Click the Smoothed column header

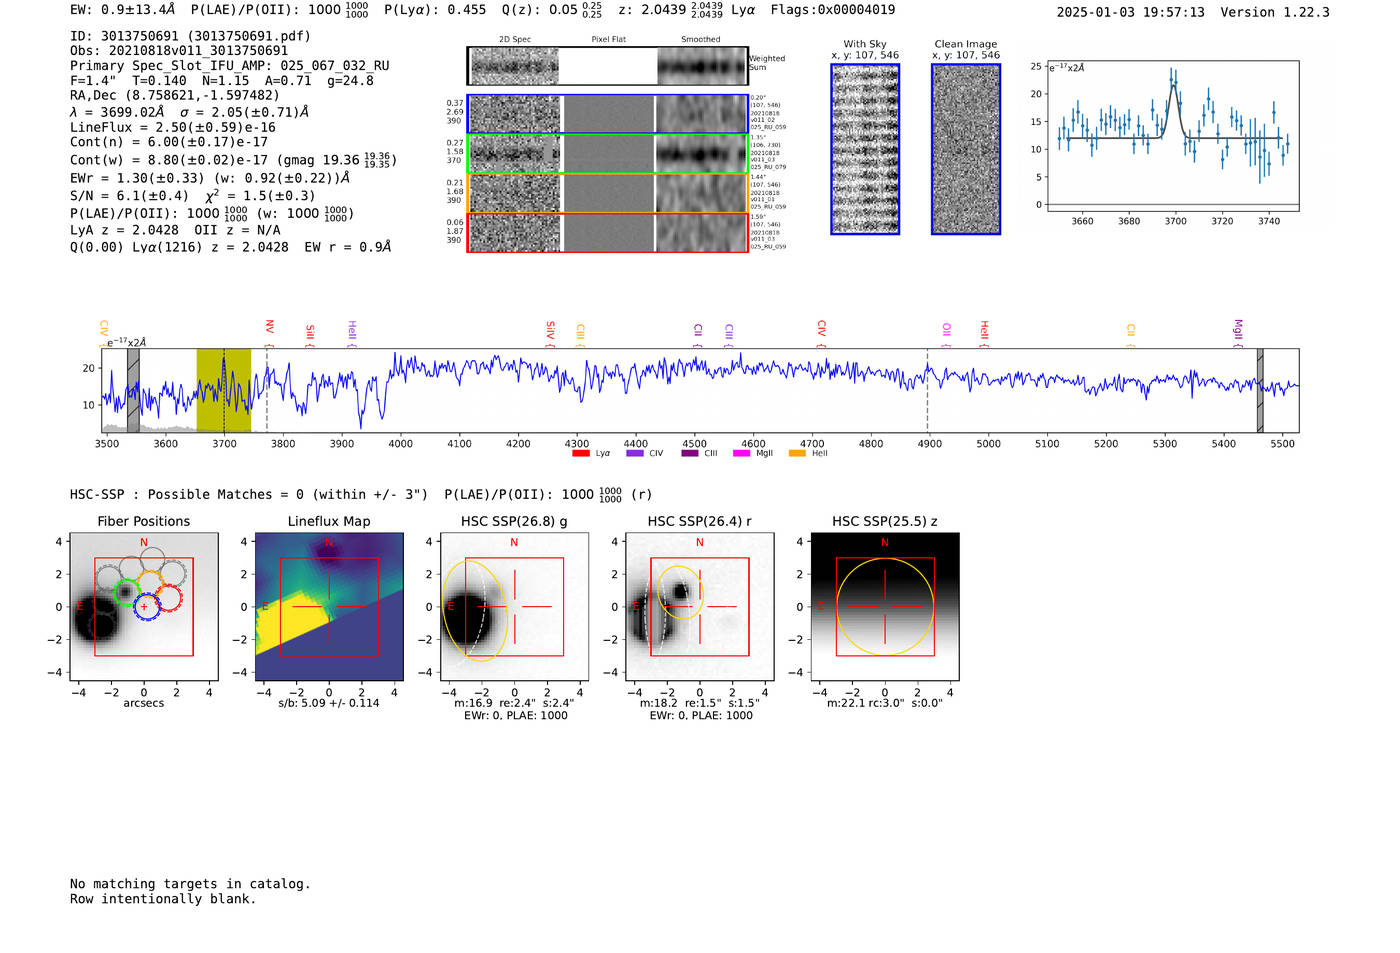coord(700,39)
